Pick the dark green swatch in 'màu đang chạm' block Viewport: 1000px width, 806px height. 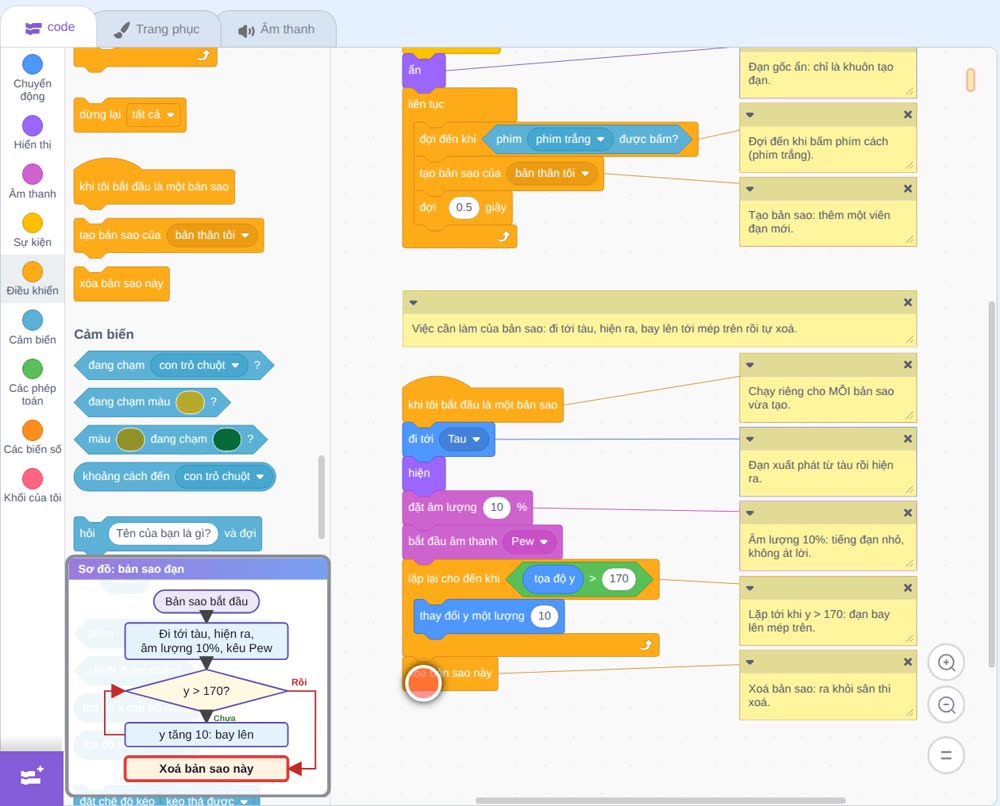(227, 439)
